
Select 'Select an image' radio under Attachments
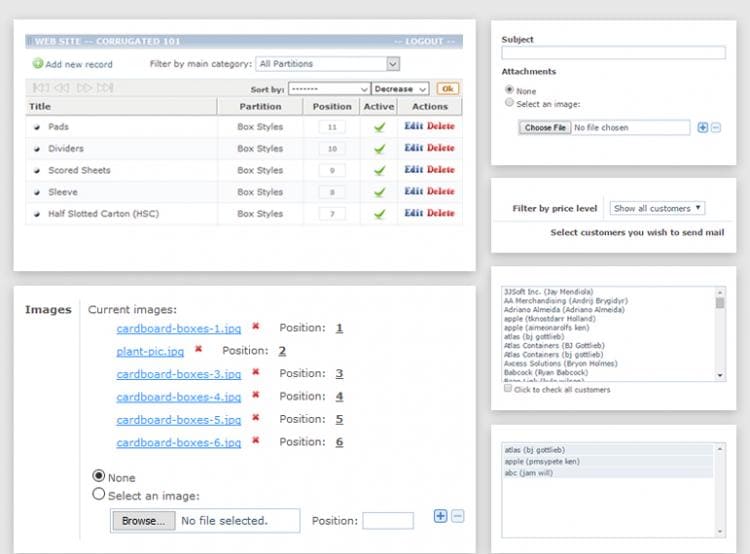[509, 102]
